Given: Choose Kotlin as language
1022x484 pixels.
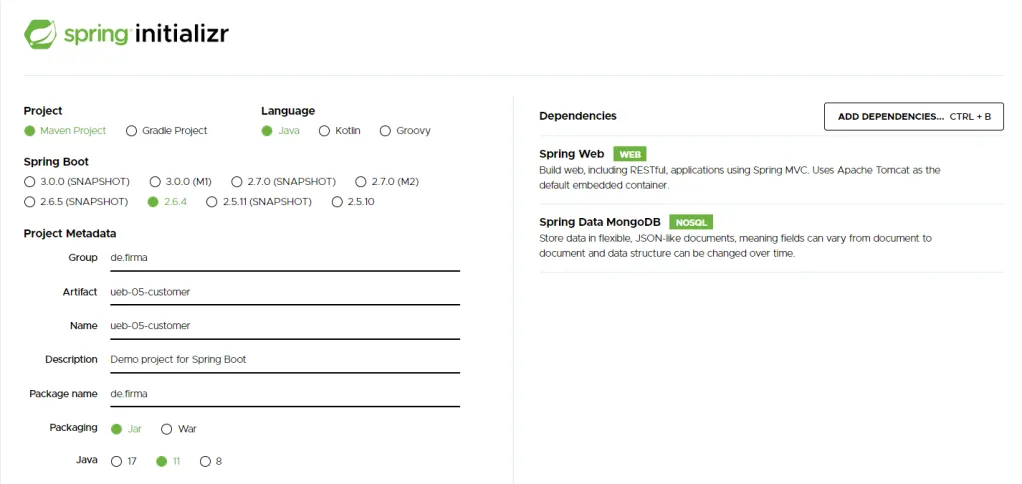Looking at the screenshot, I should click(340, 130).
